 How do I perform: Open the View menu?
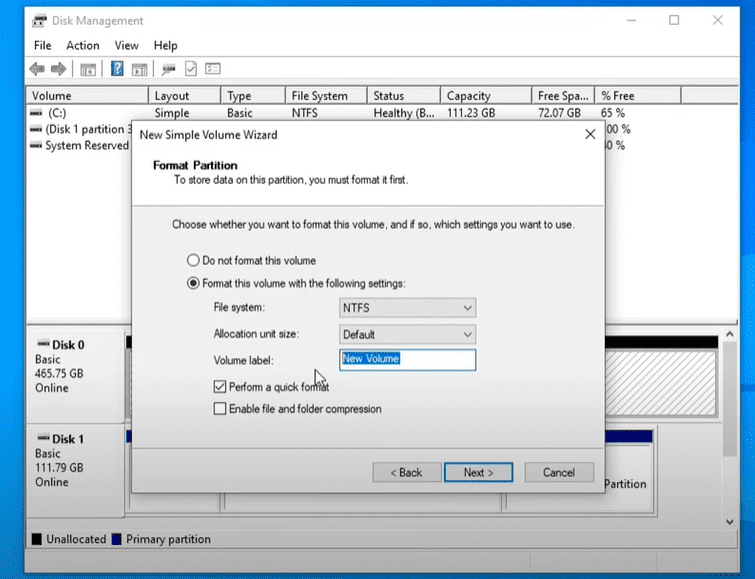pyautogui.click(x=127, y=45)
